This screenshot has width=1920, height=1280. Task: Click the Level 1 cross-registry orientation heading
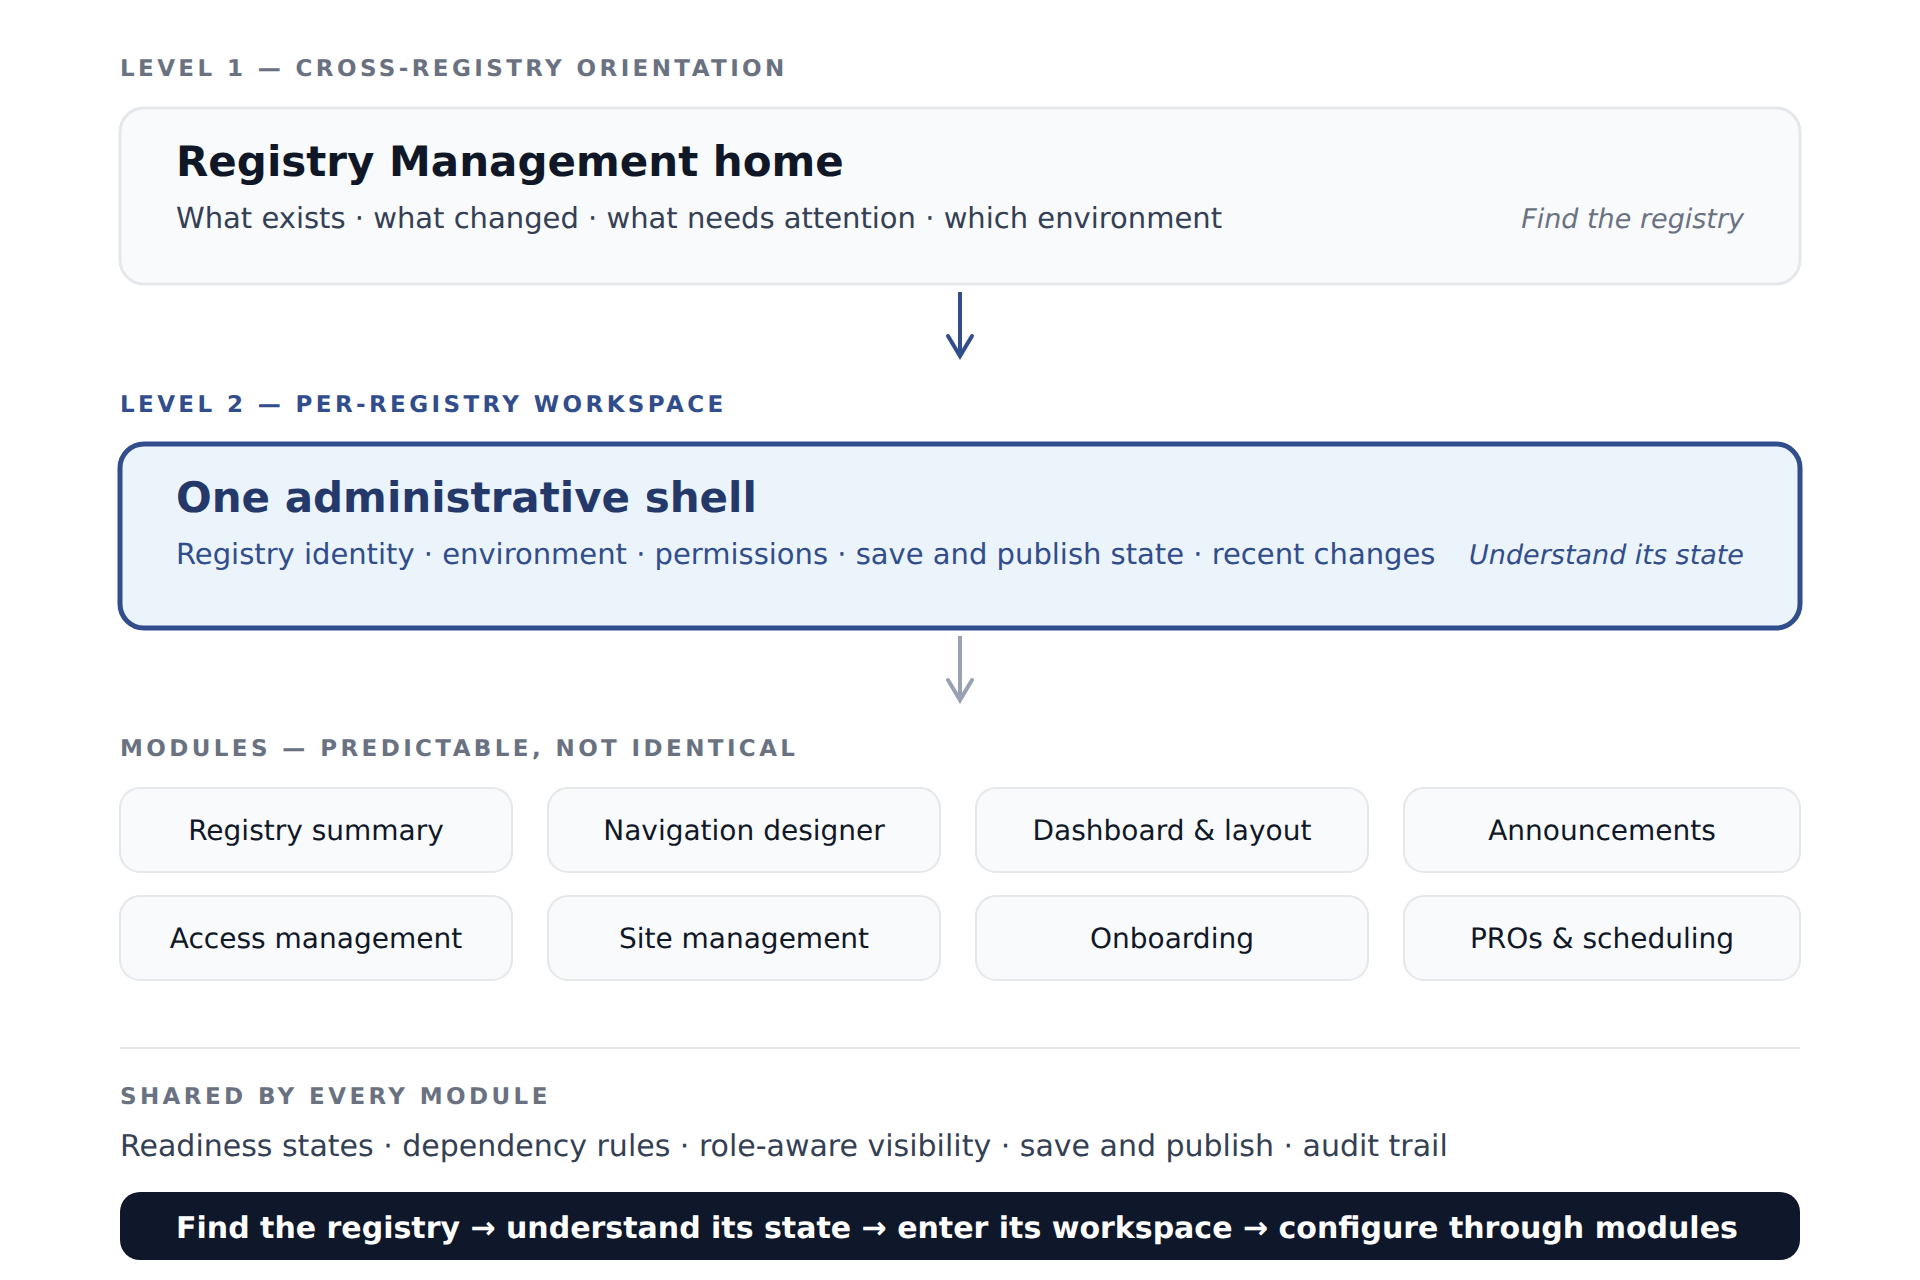[x=453, y=68]
